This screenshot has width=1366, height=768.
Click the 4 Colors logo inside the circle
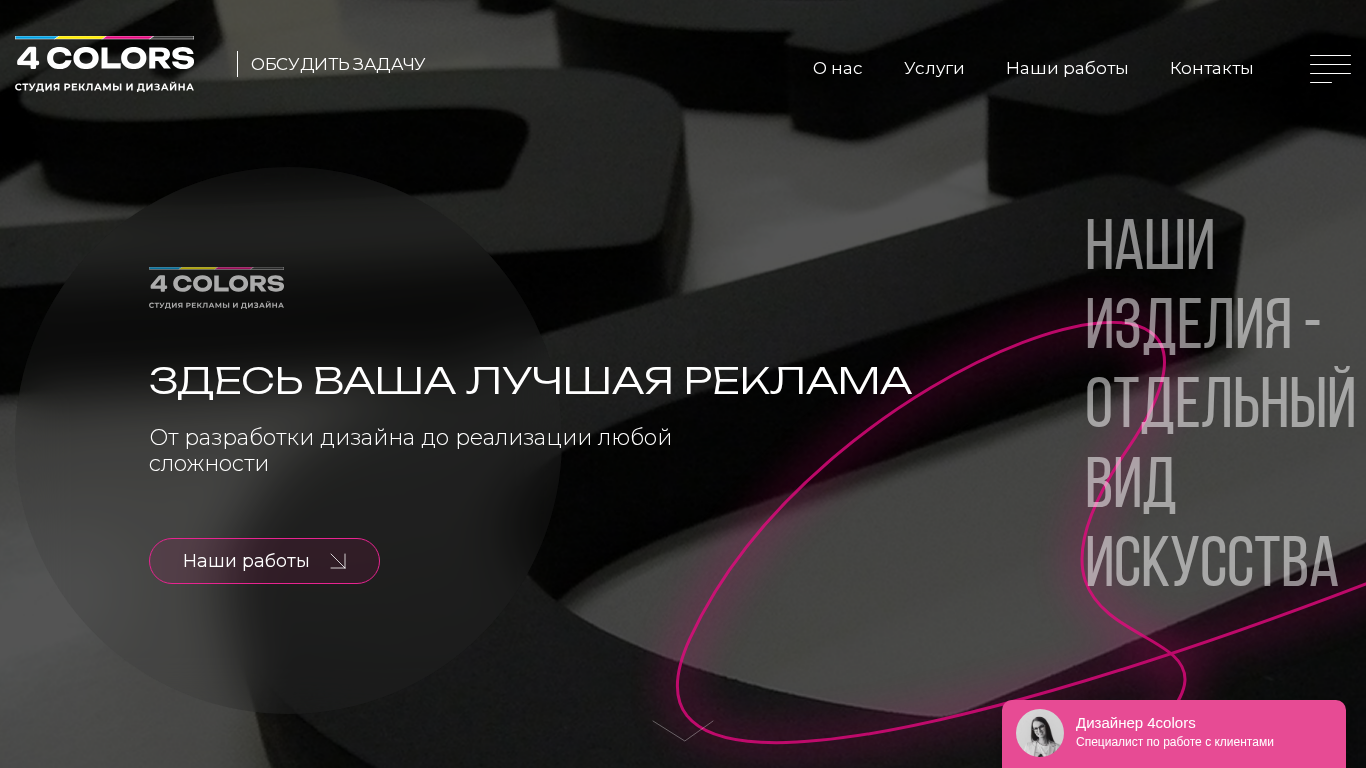pos(216,288)
